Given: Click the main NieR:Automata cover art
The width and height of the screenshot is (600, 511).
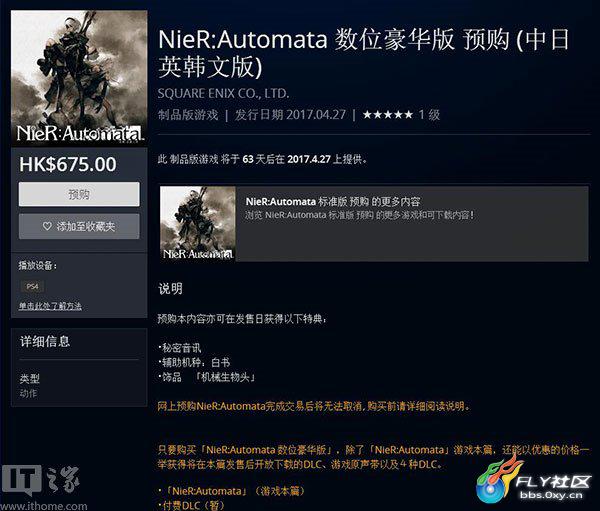Looking at the screenshot, I should click(79, 78).
